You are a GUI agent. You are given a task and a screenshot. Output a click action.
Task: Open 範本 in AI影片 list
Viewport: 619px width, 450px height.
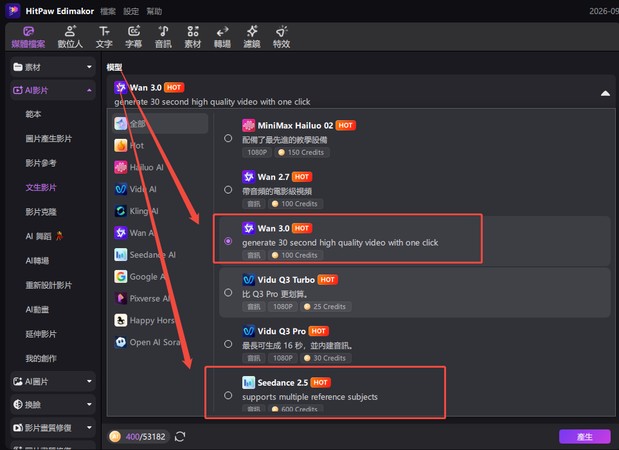point(34,114)
